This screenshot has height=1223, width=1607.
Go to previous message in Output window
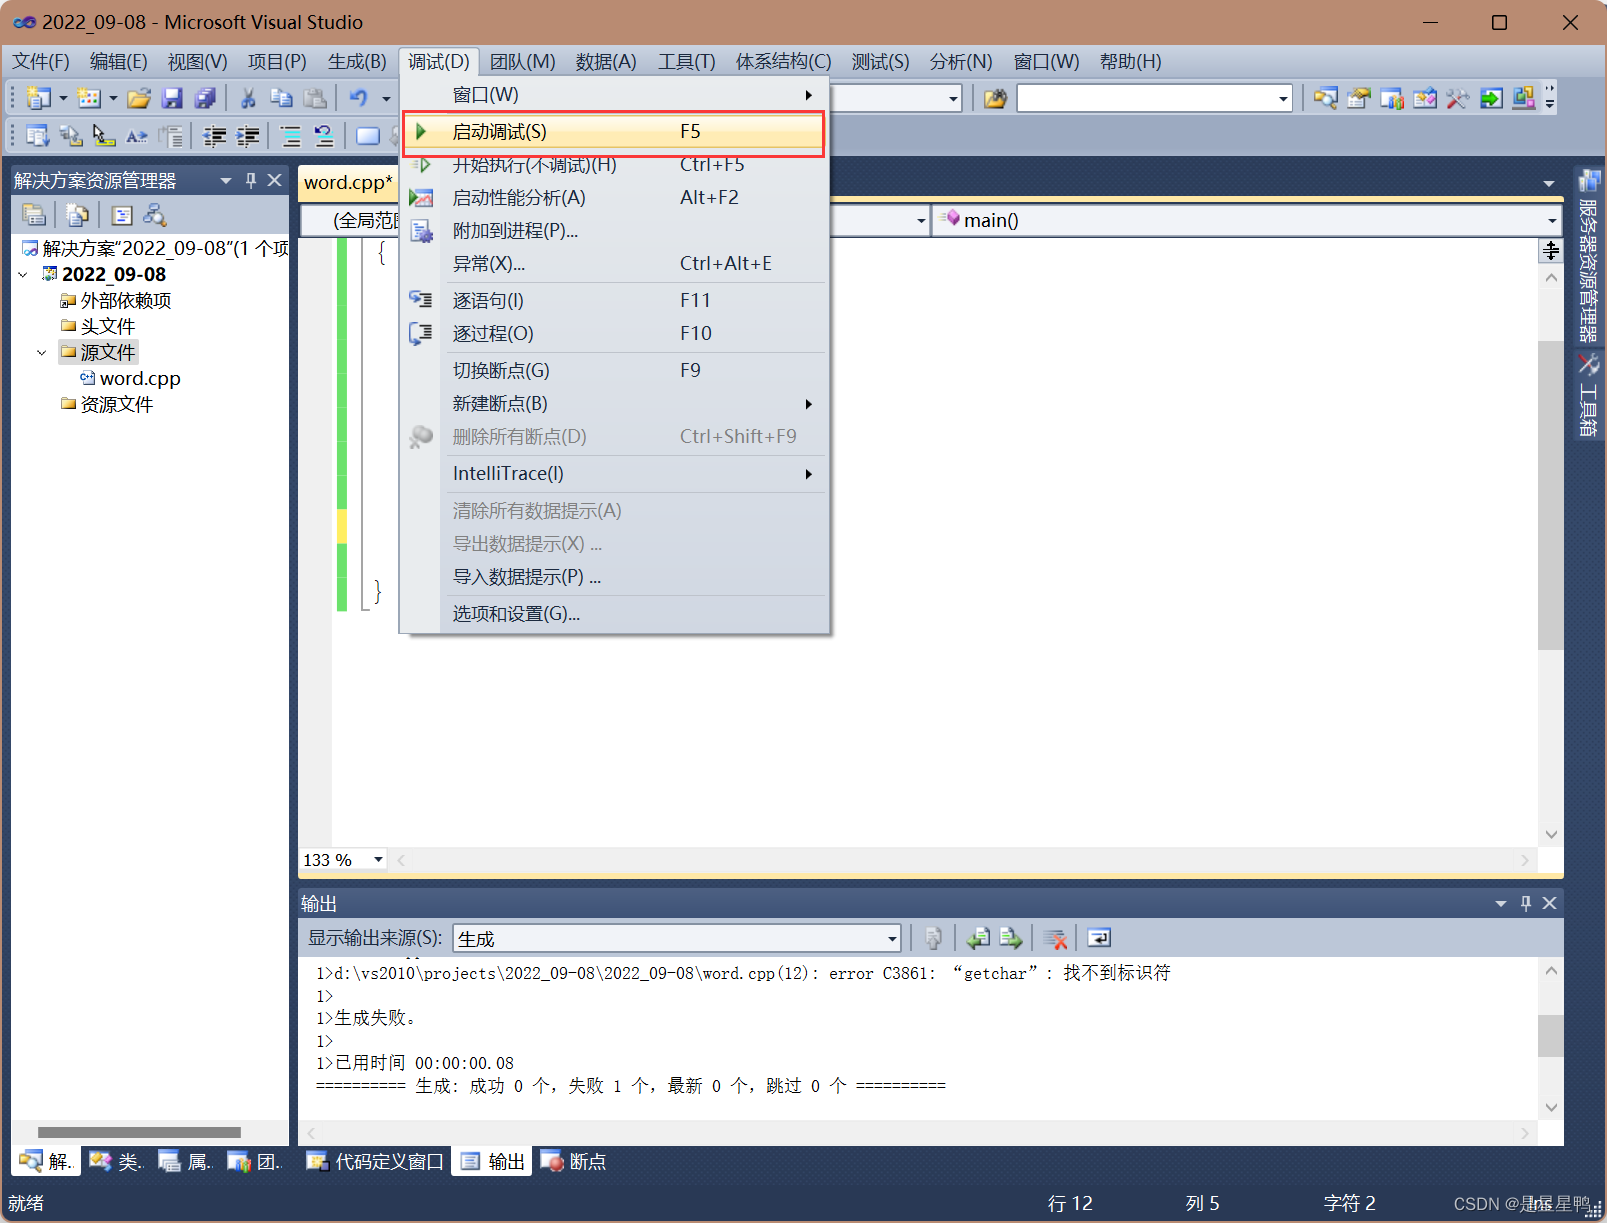978,938
